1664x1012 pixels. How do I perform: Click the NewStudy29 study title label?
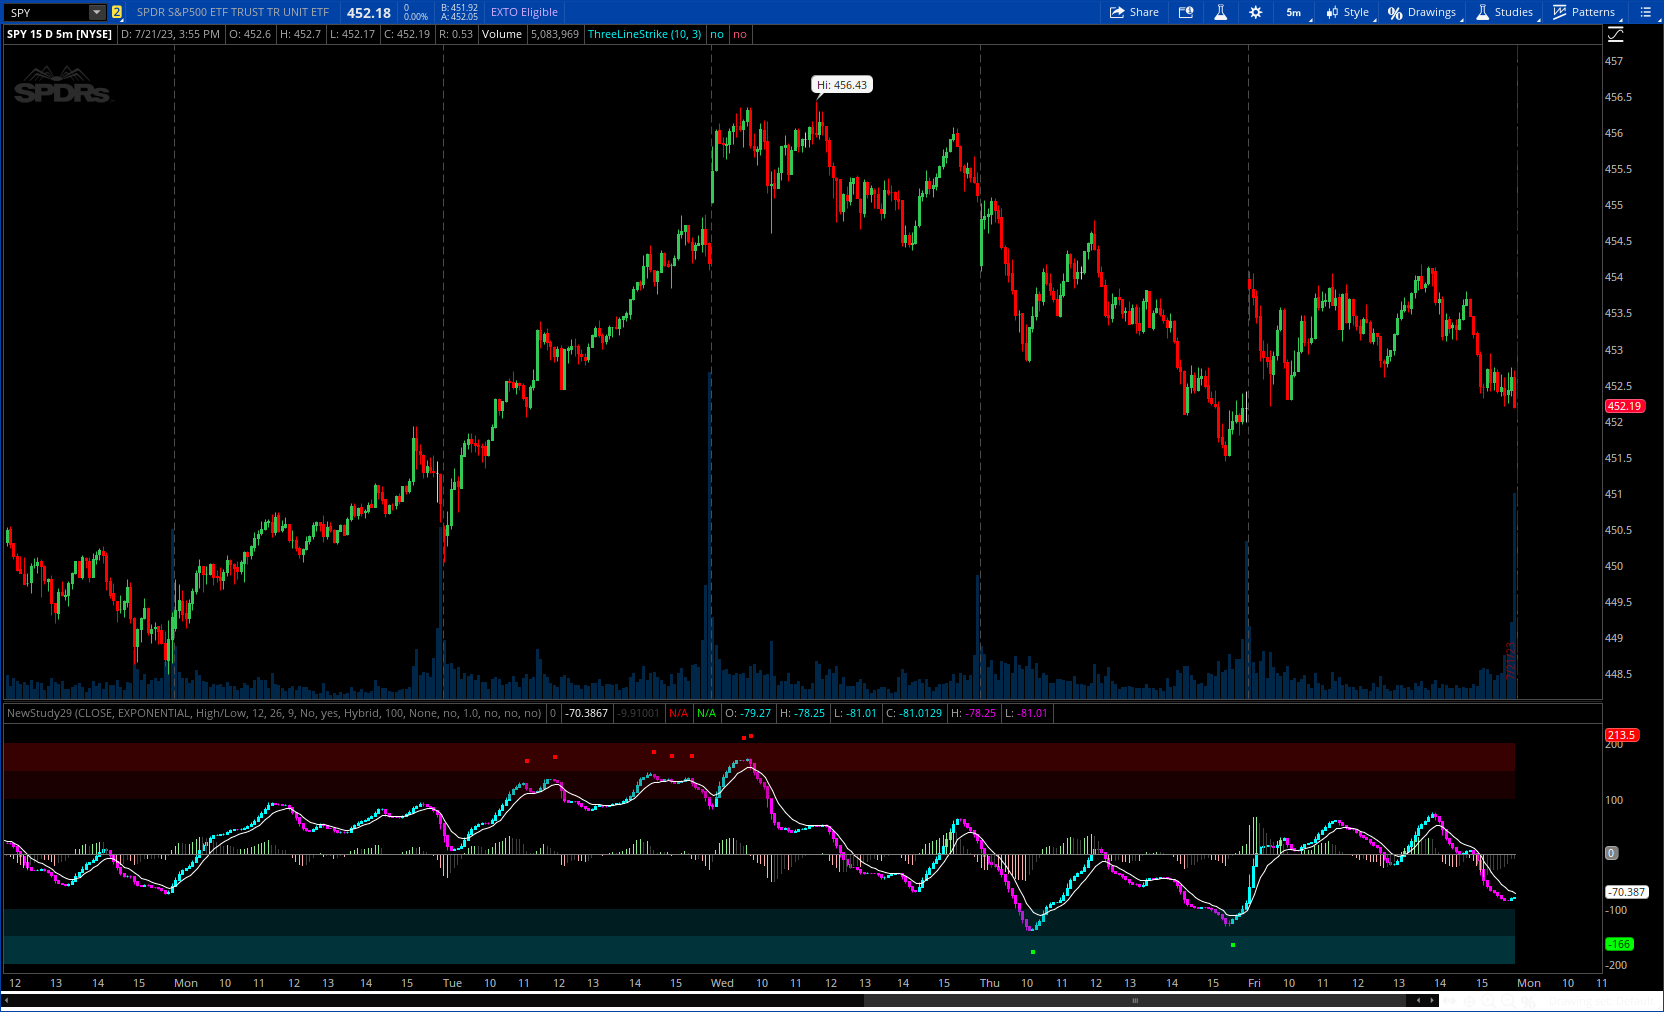coord(274,713)
